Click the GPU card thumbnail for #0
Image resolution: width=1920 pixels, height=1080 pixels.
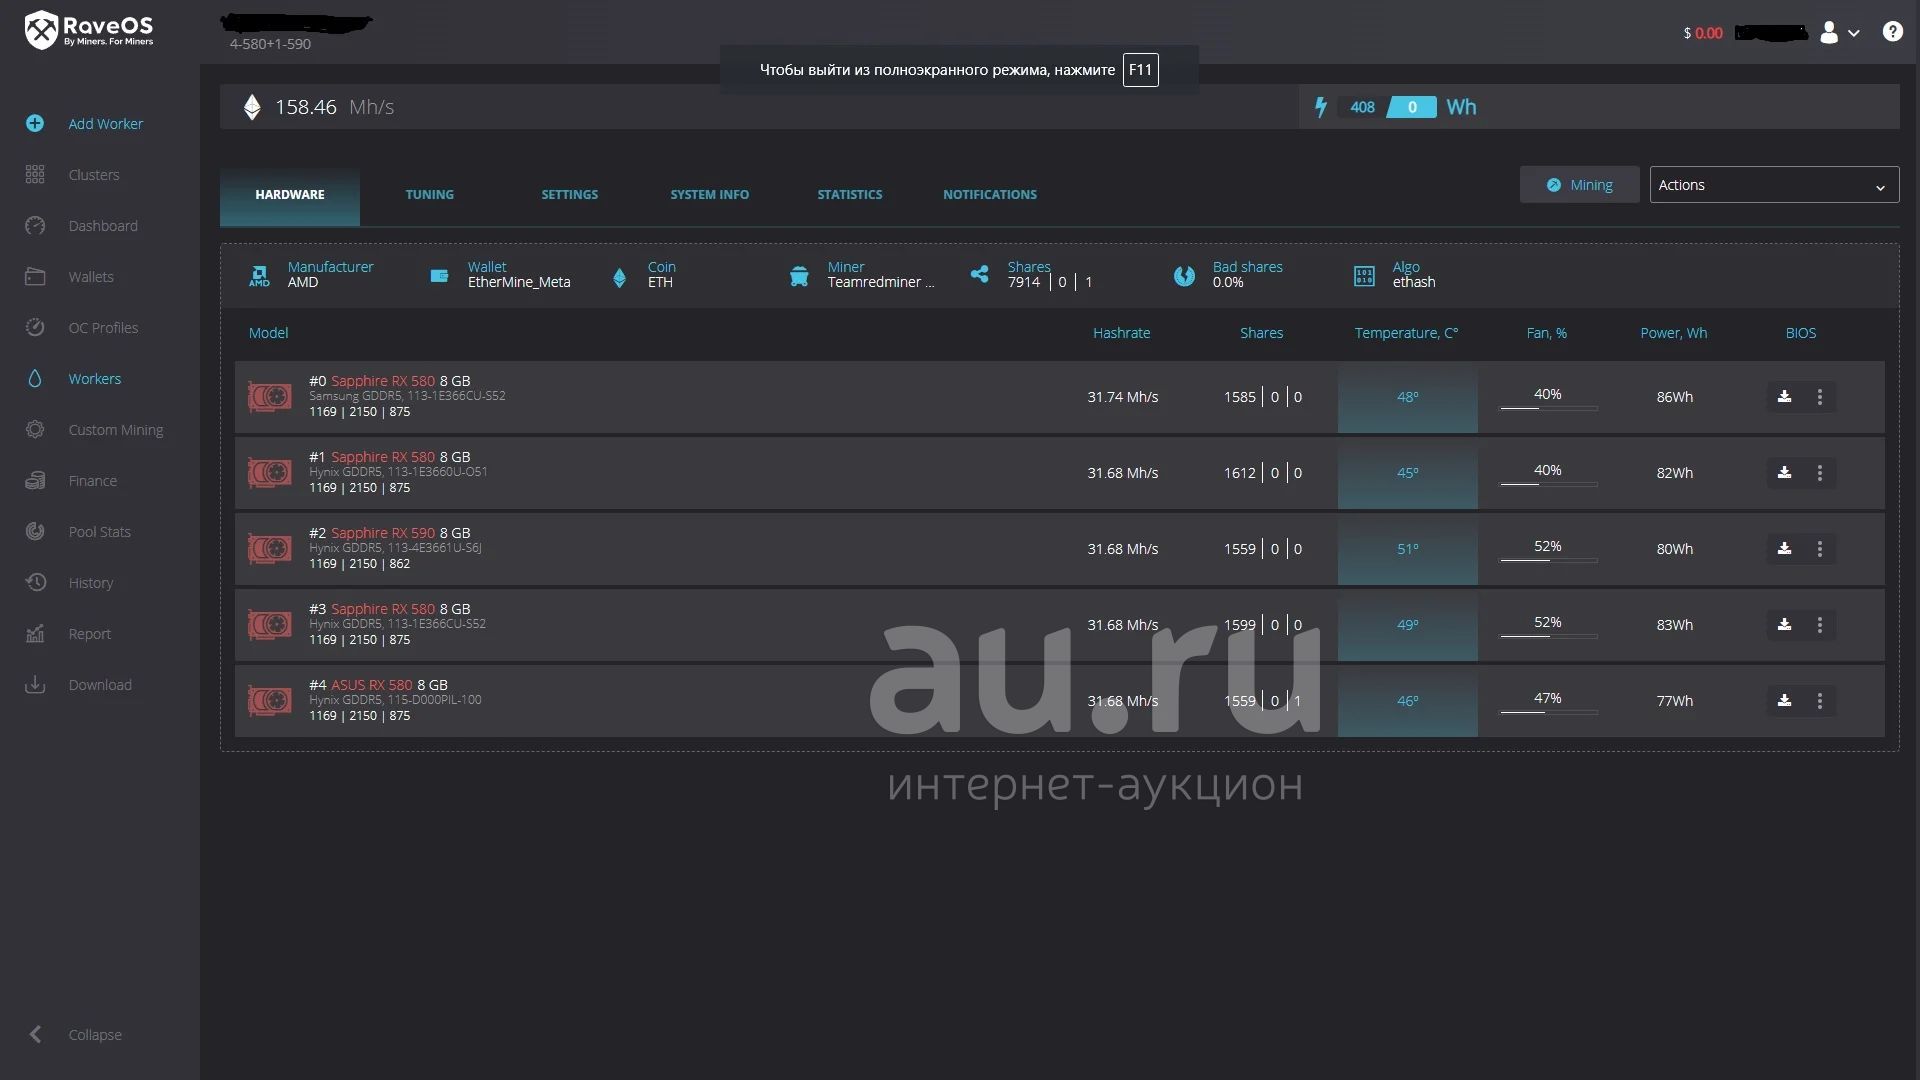[x=270, y=397]
